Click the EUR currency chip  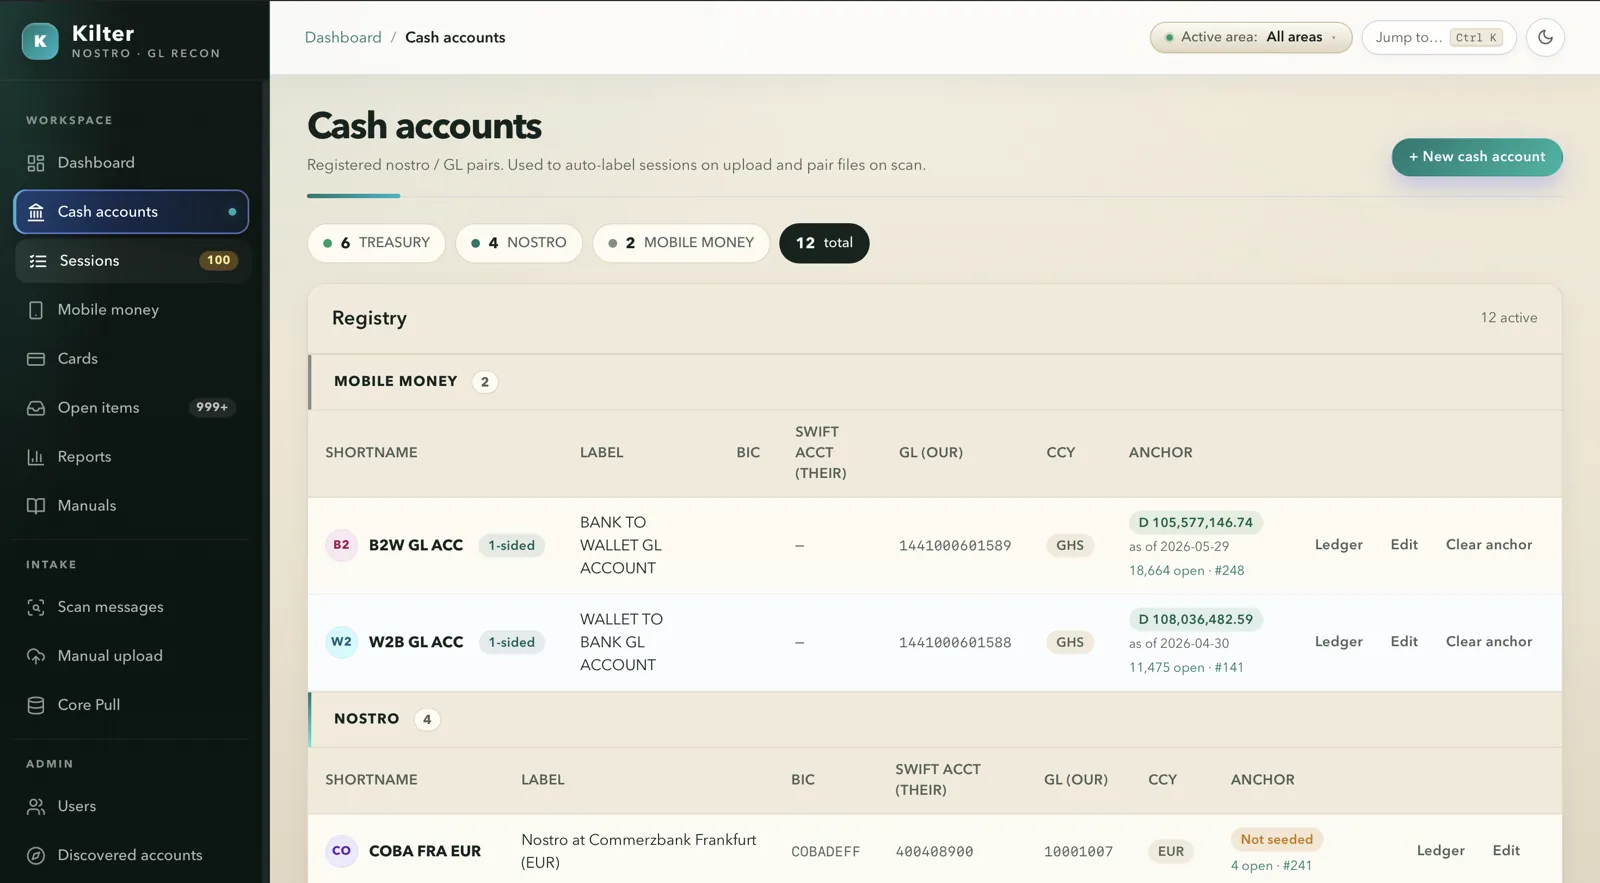click(1171, 852)
